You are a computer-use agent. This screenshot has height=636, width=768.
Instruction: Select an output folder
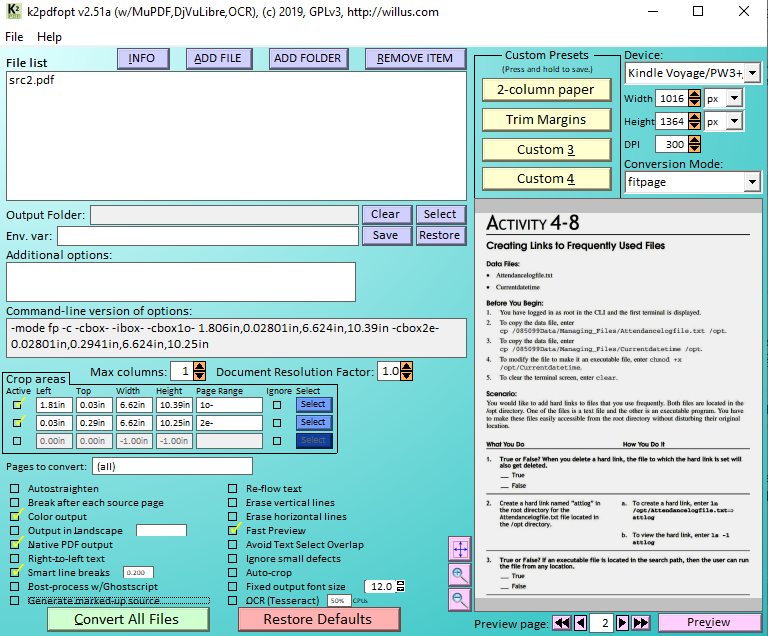[x=441, y=215]
